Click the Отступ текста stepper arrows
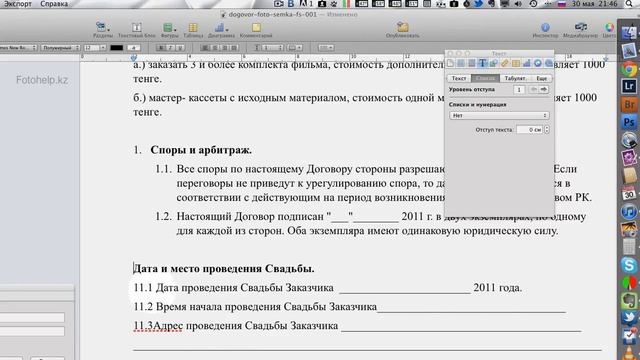Image resolution: width=640 pixels, height=360 pixels. tap(547, 129)
